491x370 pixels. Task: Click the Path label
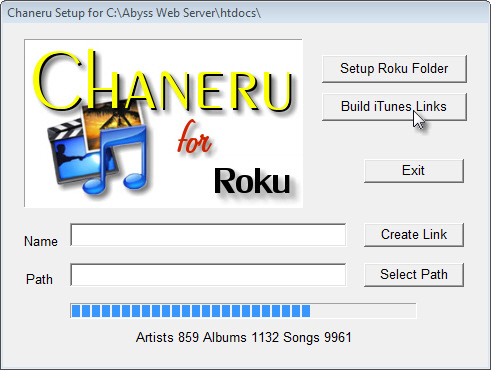click(39, 279)
